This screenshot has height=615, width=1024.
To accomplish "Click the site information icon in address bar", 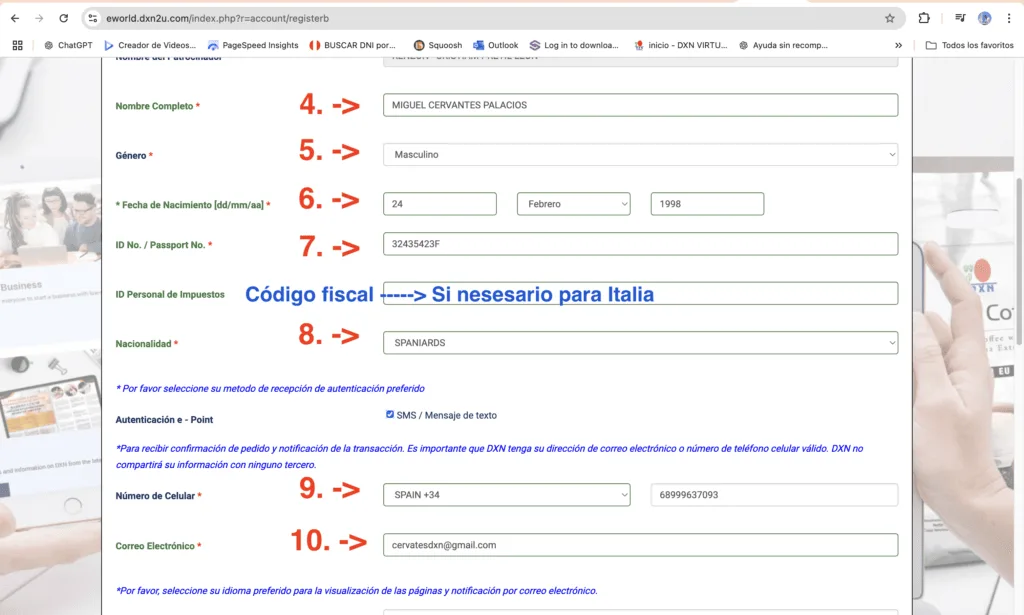I will tap(93, 18).
